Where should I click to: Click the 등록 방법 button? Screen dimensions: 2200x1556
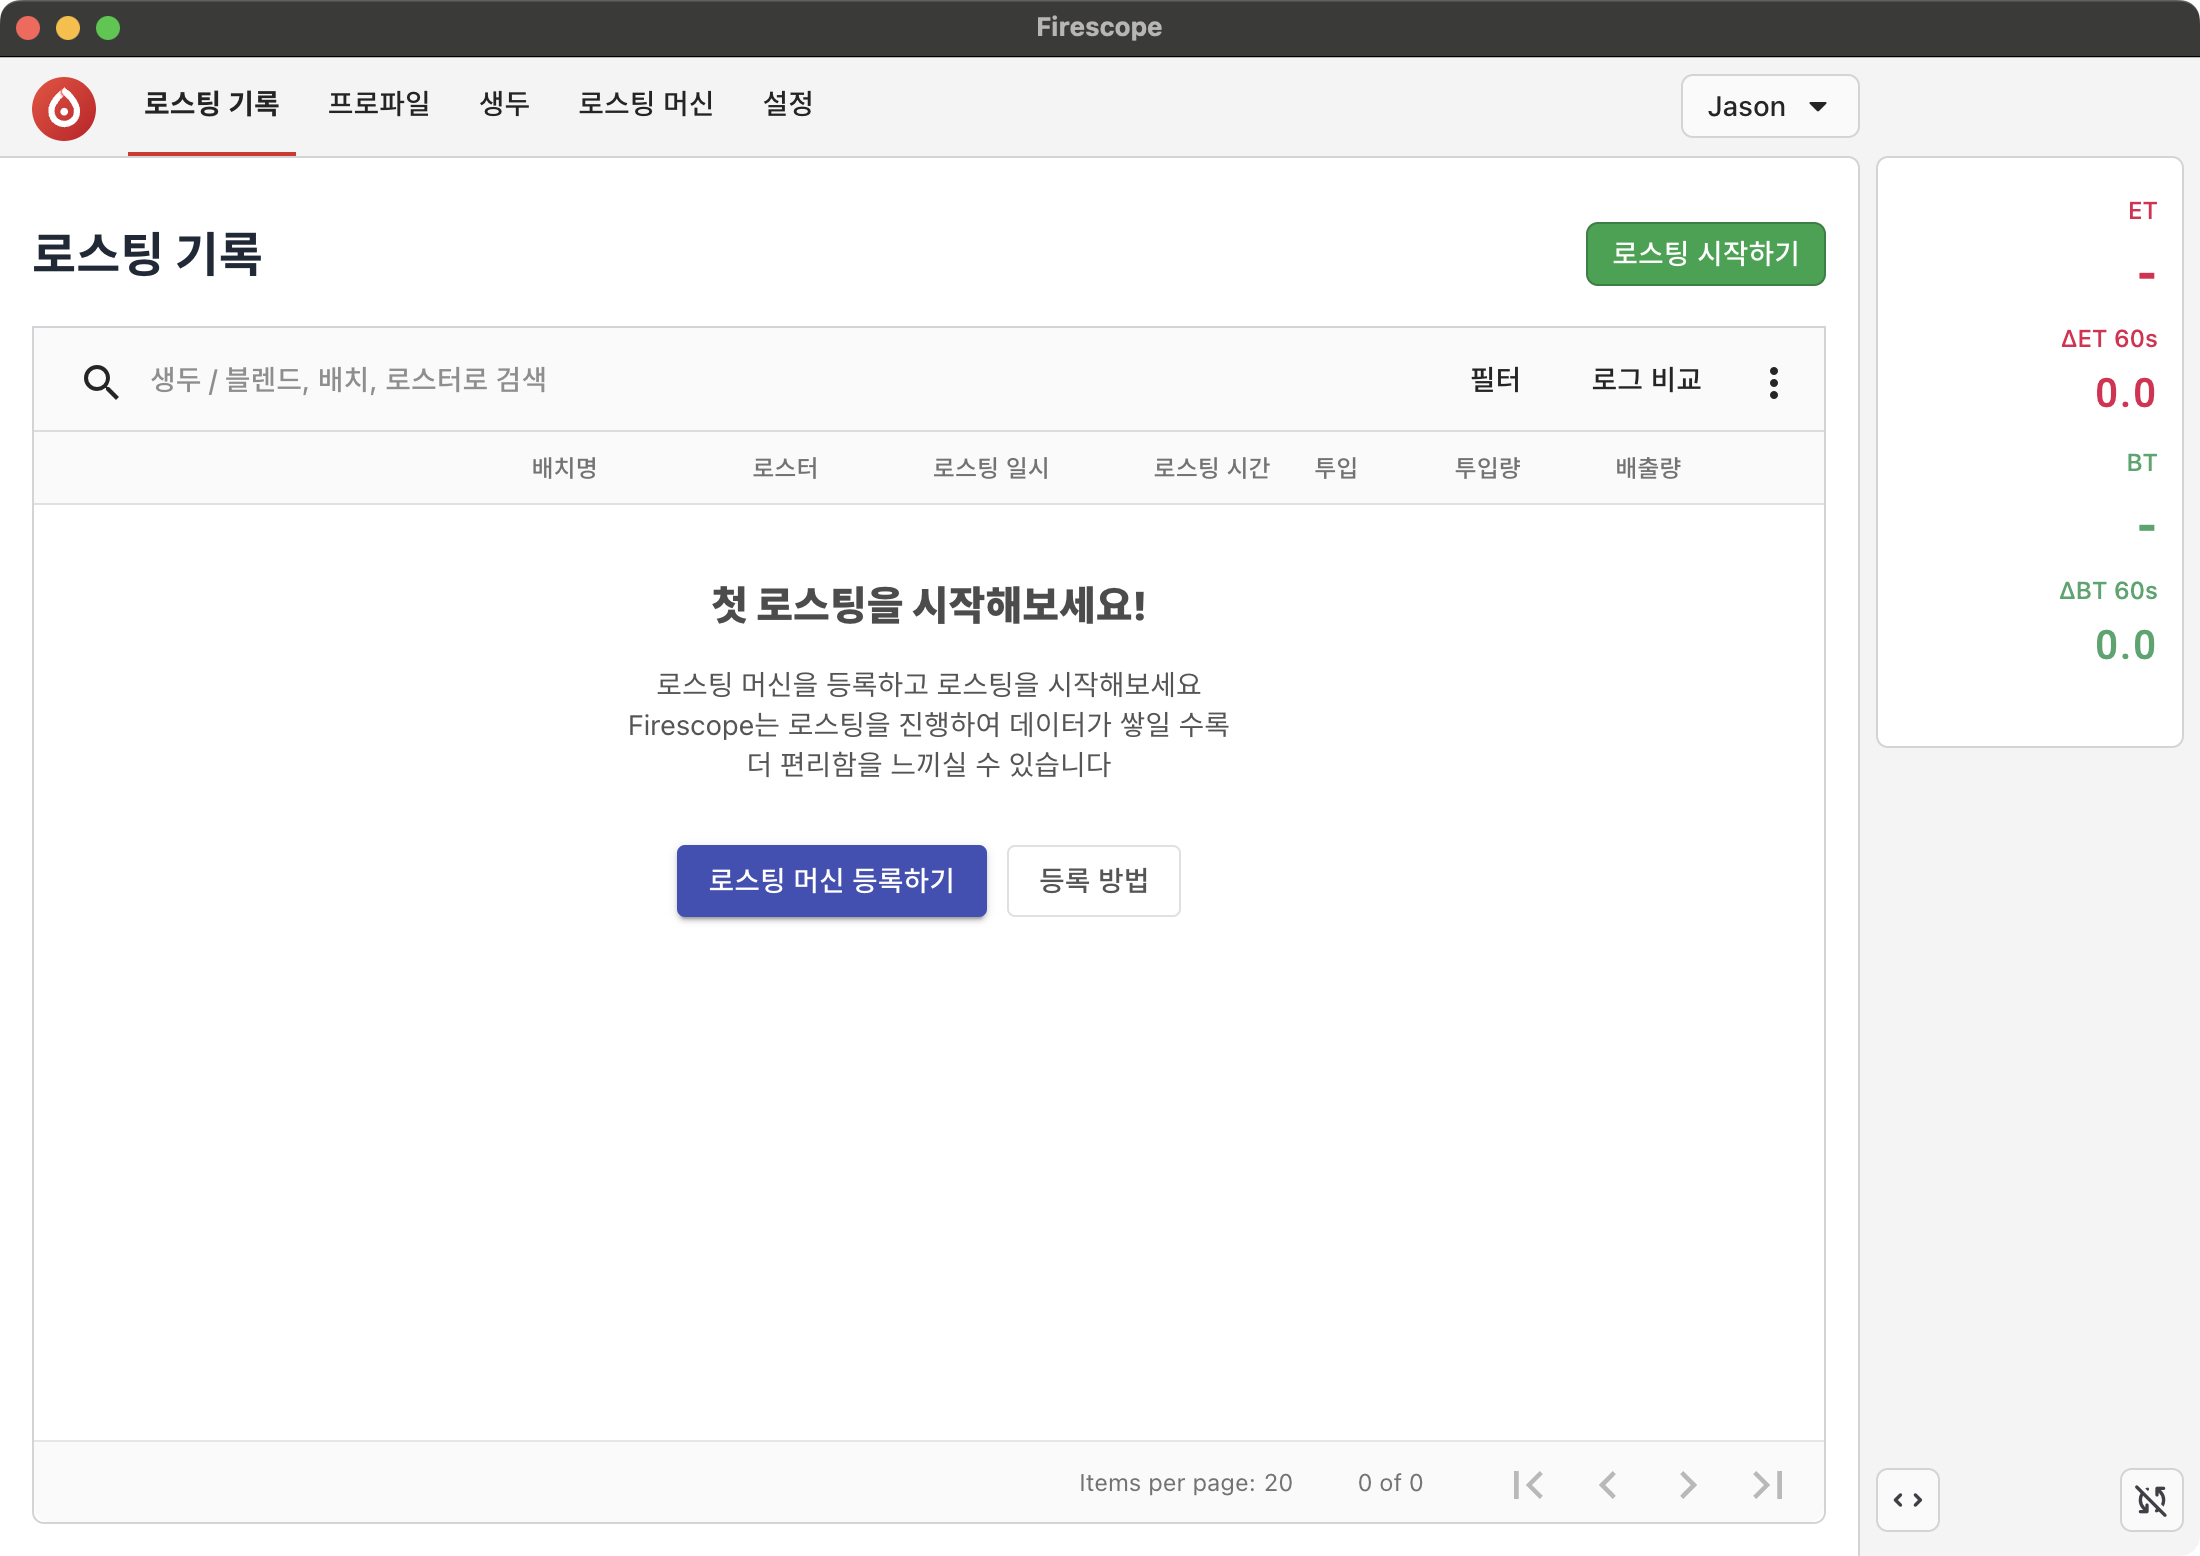click(x=1093, y=881)
